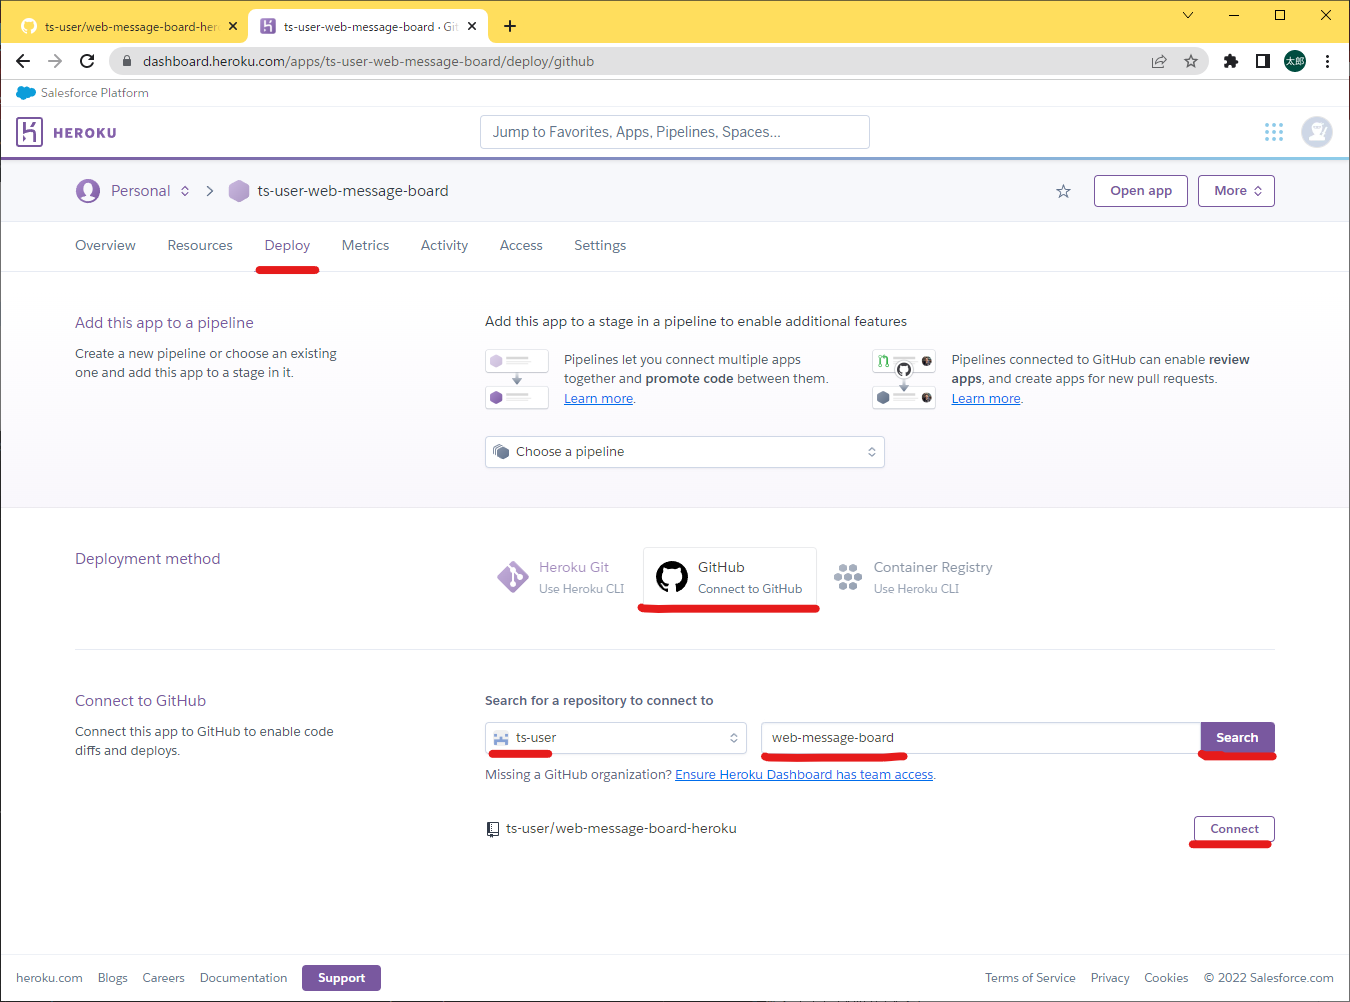The width and height of the screenshot is (1350, 1002).
Task: Click the Personal account avatar icon
Action: point(88,191)
